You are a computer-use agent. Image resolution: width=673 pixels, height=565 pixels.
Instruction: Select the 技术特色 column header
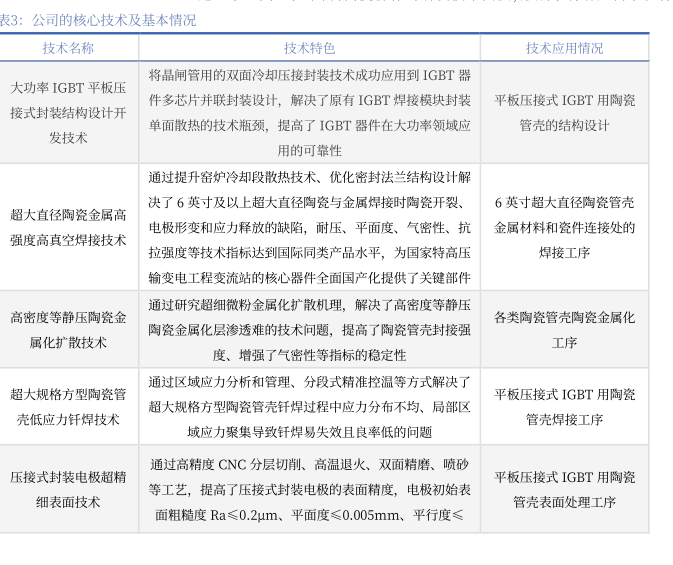tap(309, 48)
